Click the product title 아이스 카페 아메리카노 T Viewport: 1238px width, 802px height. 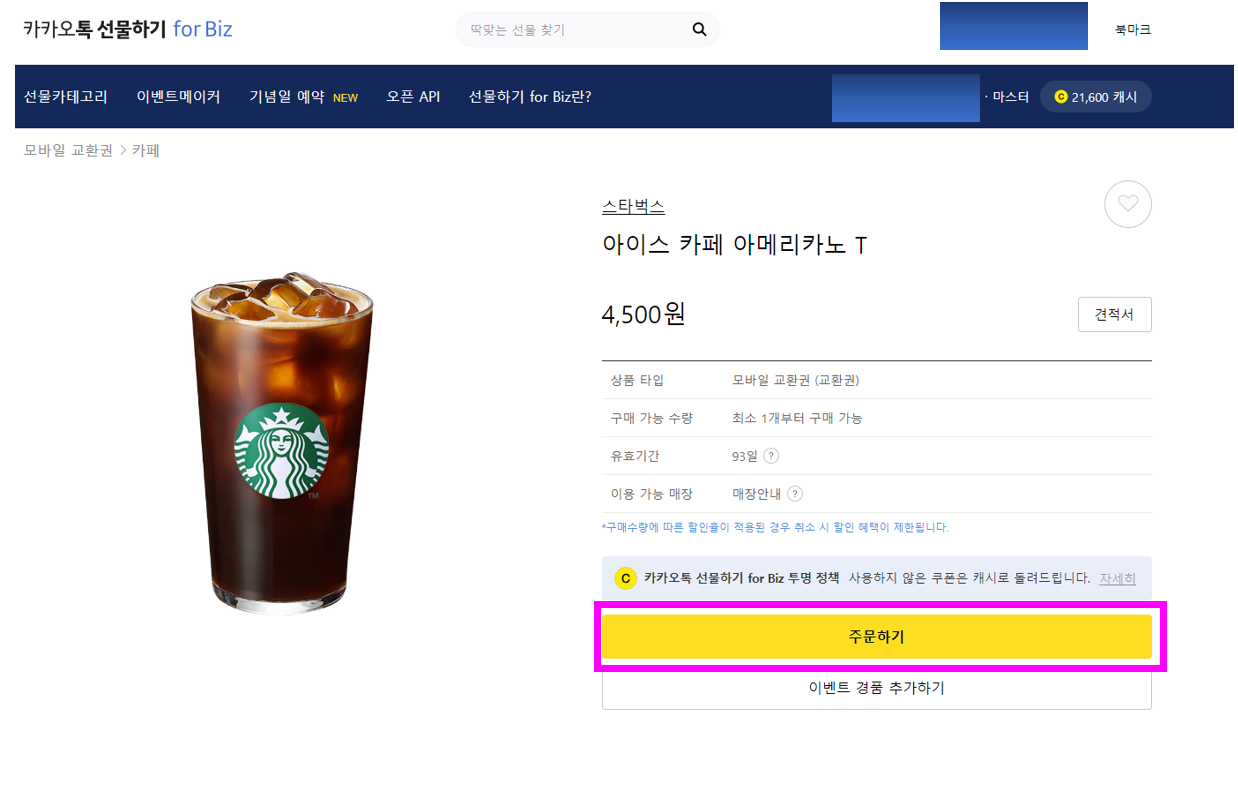pyautogui.click(x=734, y=244)
